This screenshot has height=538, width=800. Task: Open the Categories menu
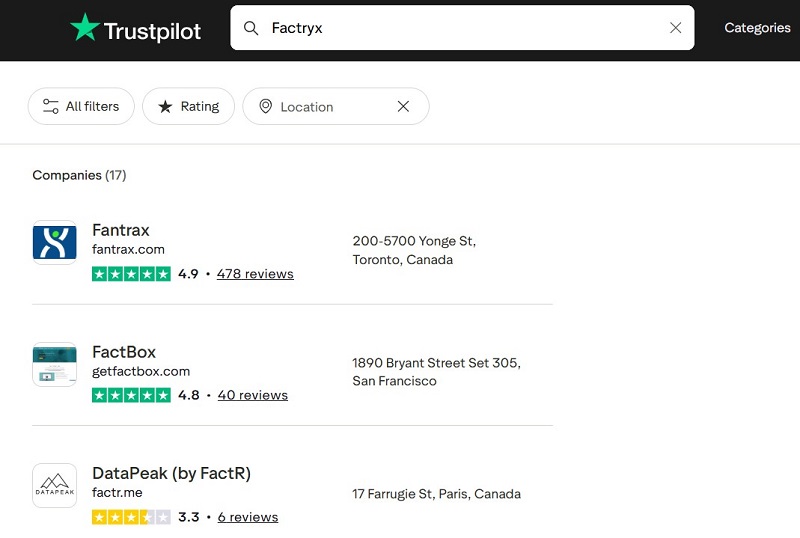pyautogui.click(x=757, y=28)
